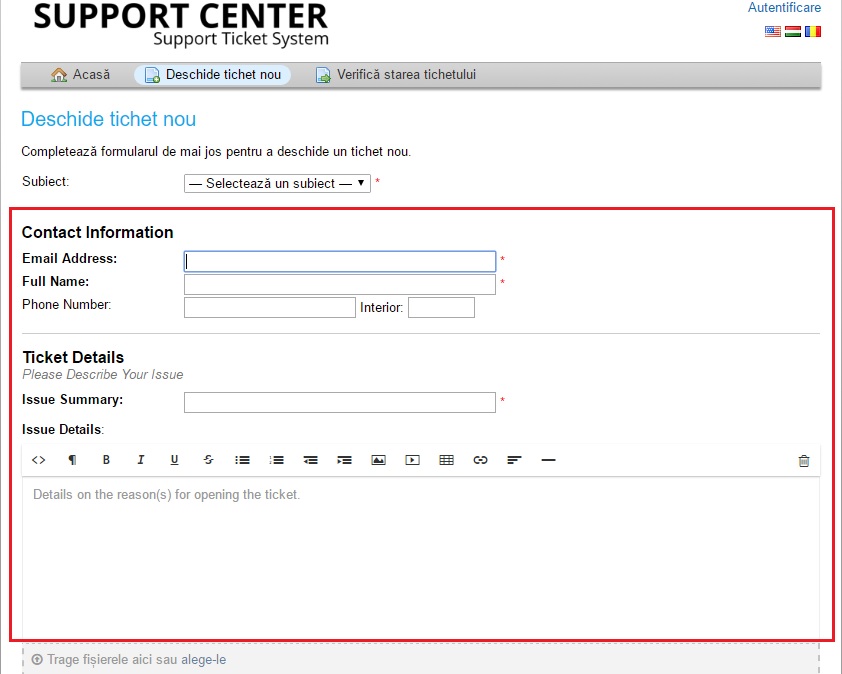Go to the Acasă tab
The width and height of the screenshot is (842, 674).
81,75
